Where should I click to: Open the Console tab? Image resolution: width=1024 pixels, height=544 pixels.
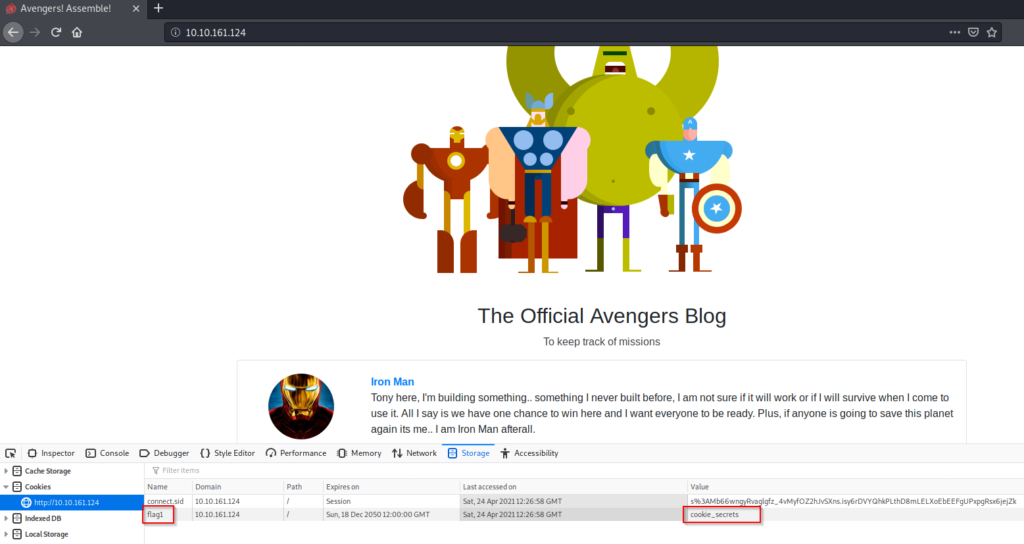tap(107, 453)
